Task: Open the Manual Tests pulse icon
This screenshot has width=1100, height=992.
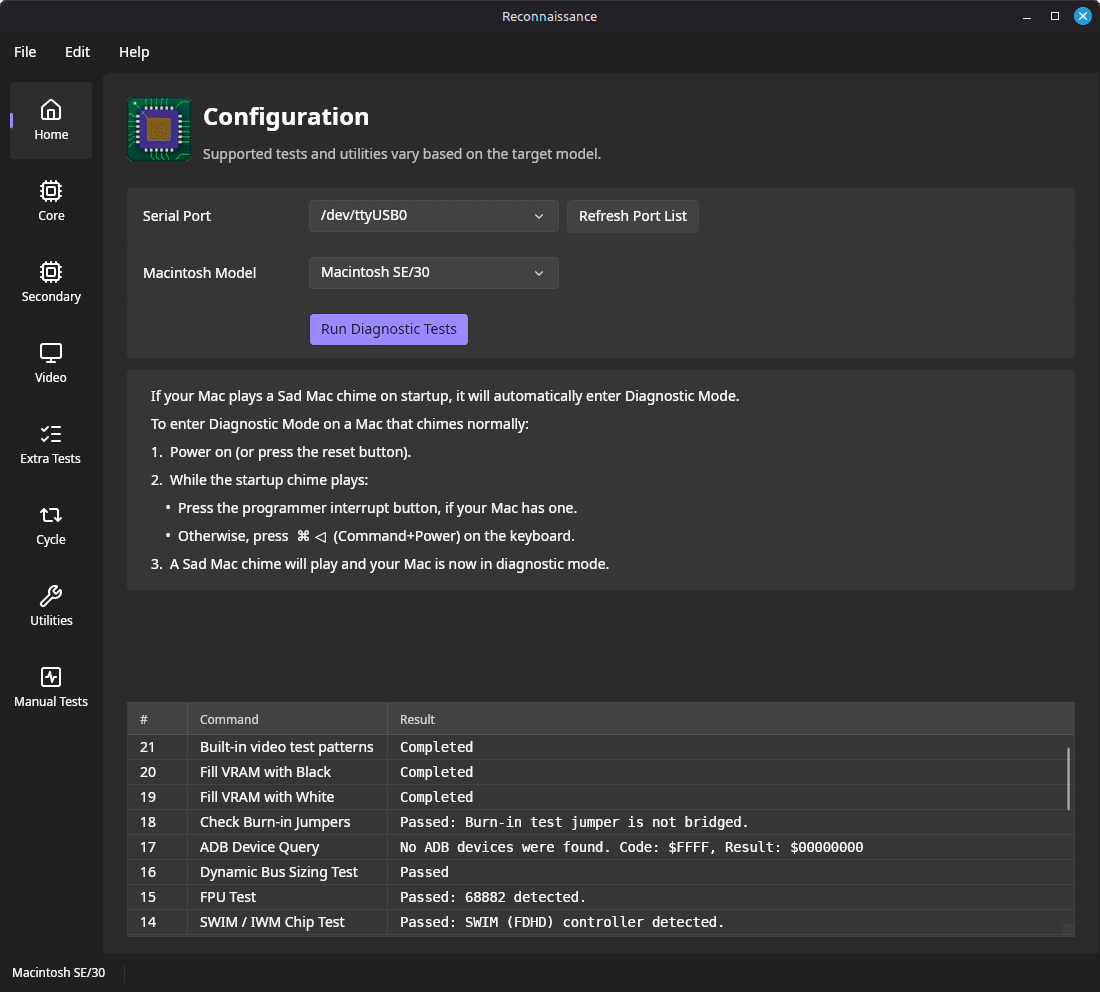Action: pos(51,687)
